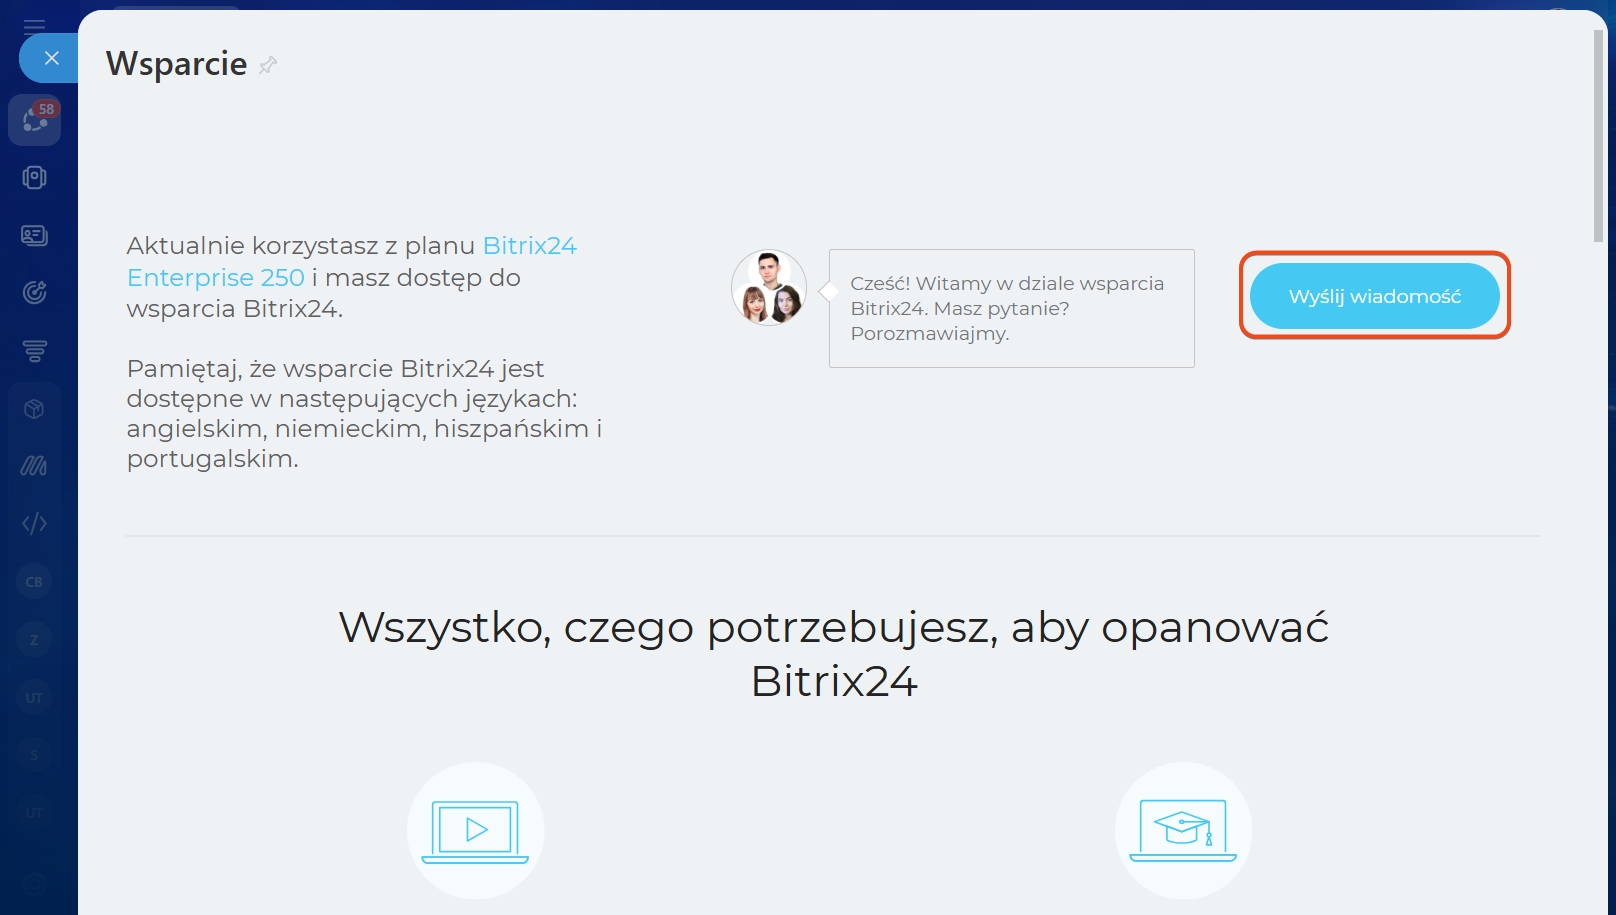Expand the hamburger menu at top left
Screen dimensions: 1616x915
pyautogui.click(x=35, y=26)
